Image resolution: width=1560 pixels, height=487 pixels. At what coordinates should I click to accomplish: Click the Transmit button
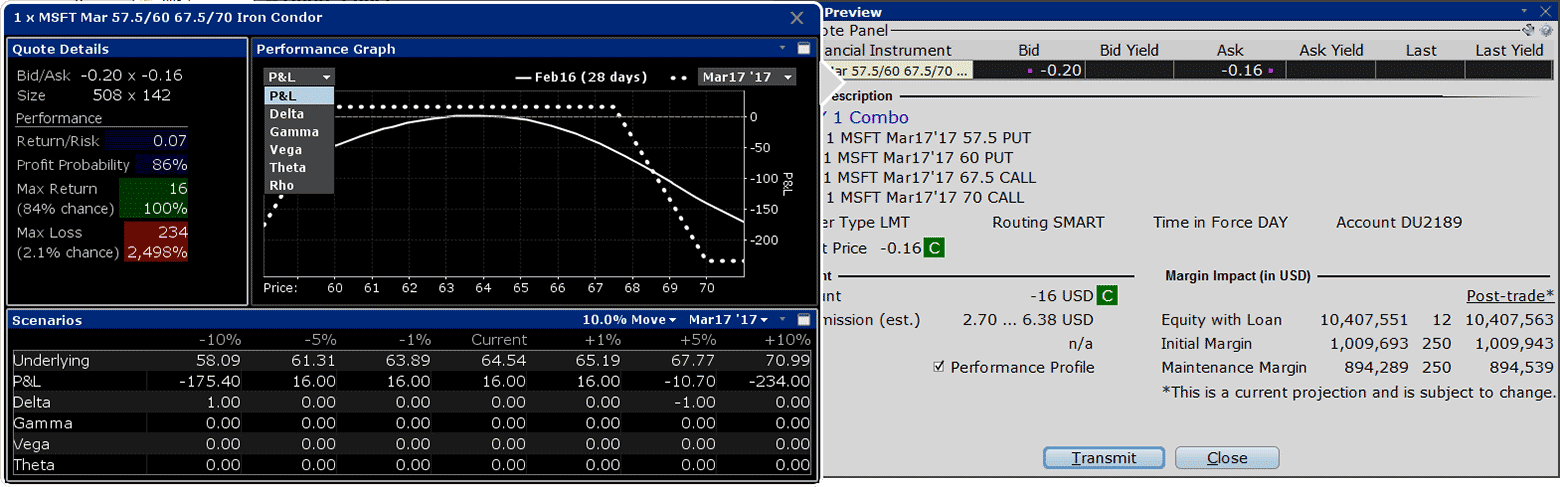point(1104,458)
